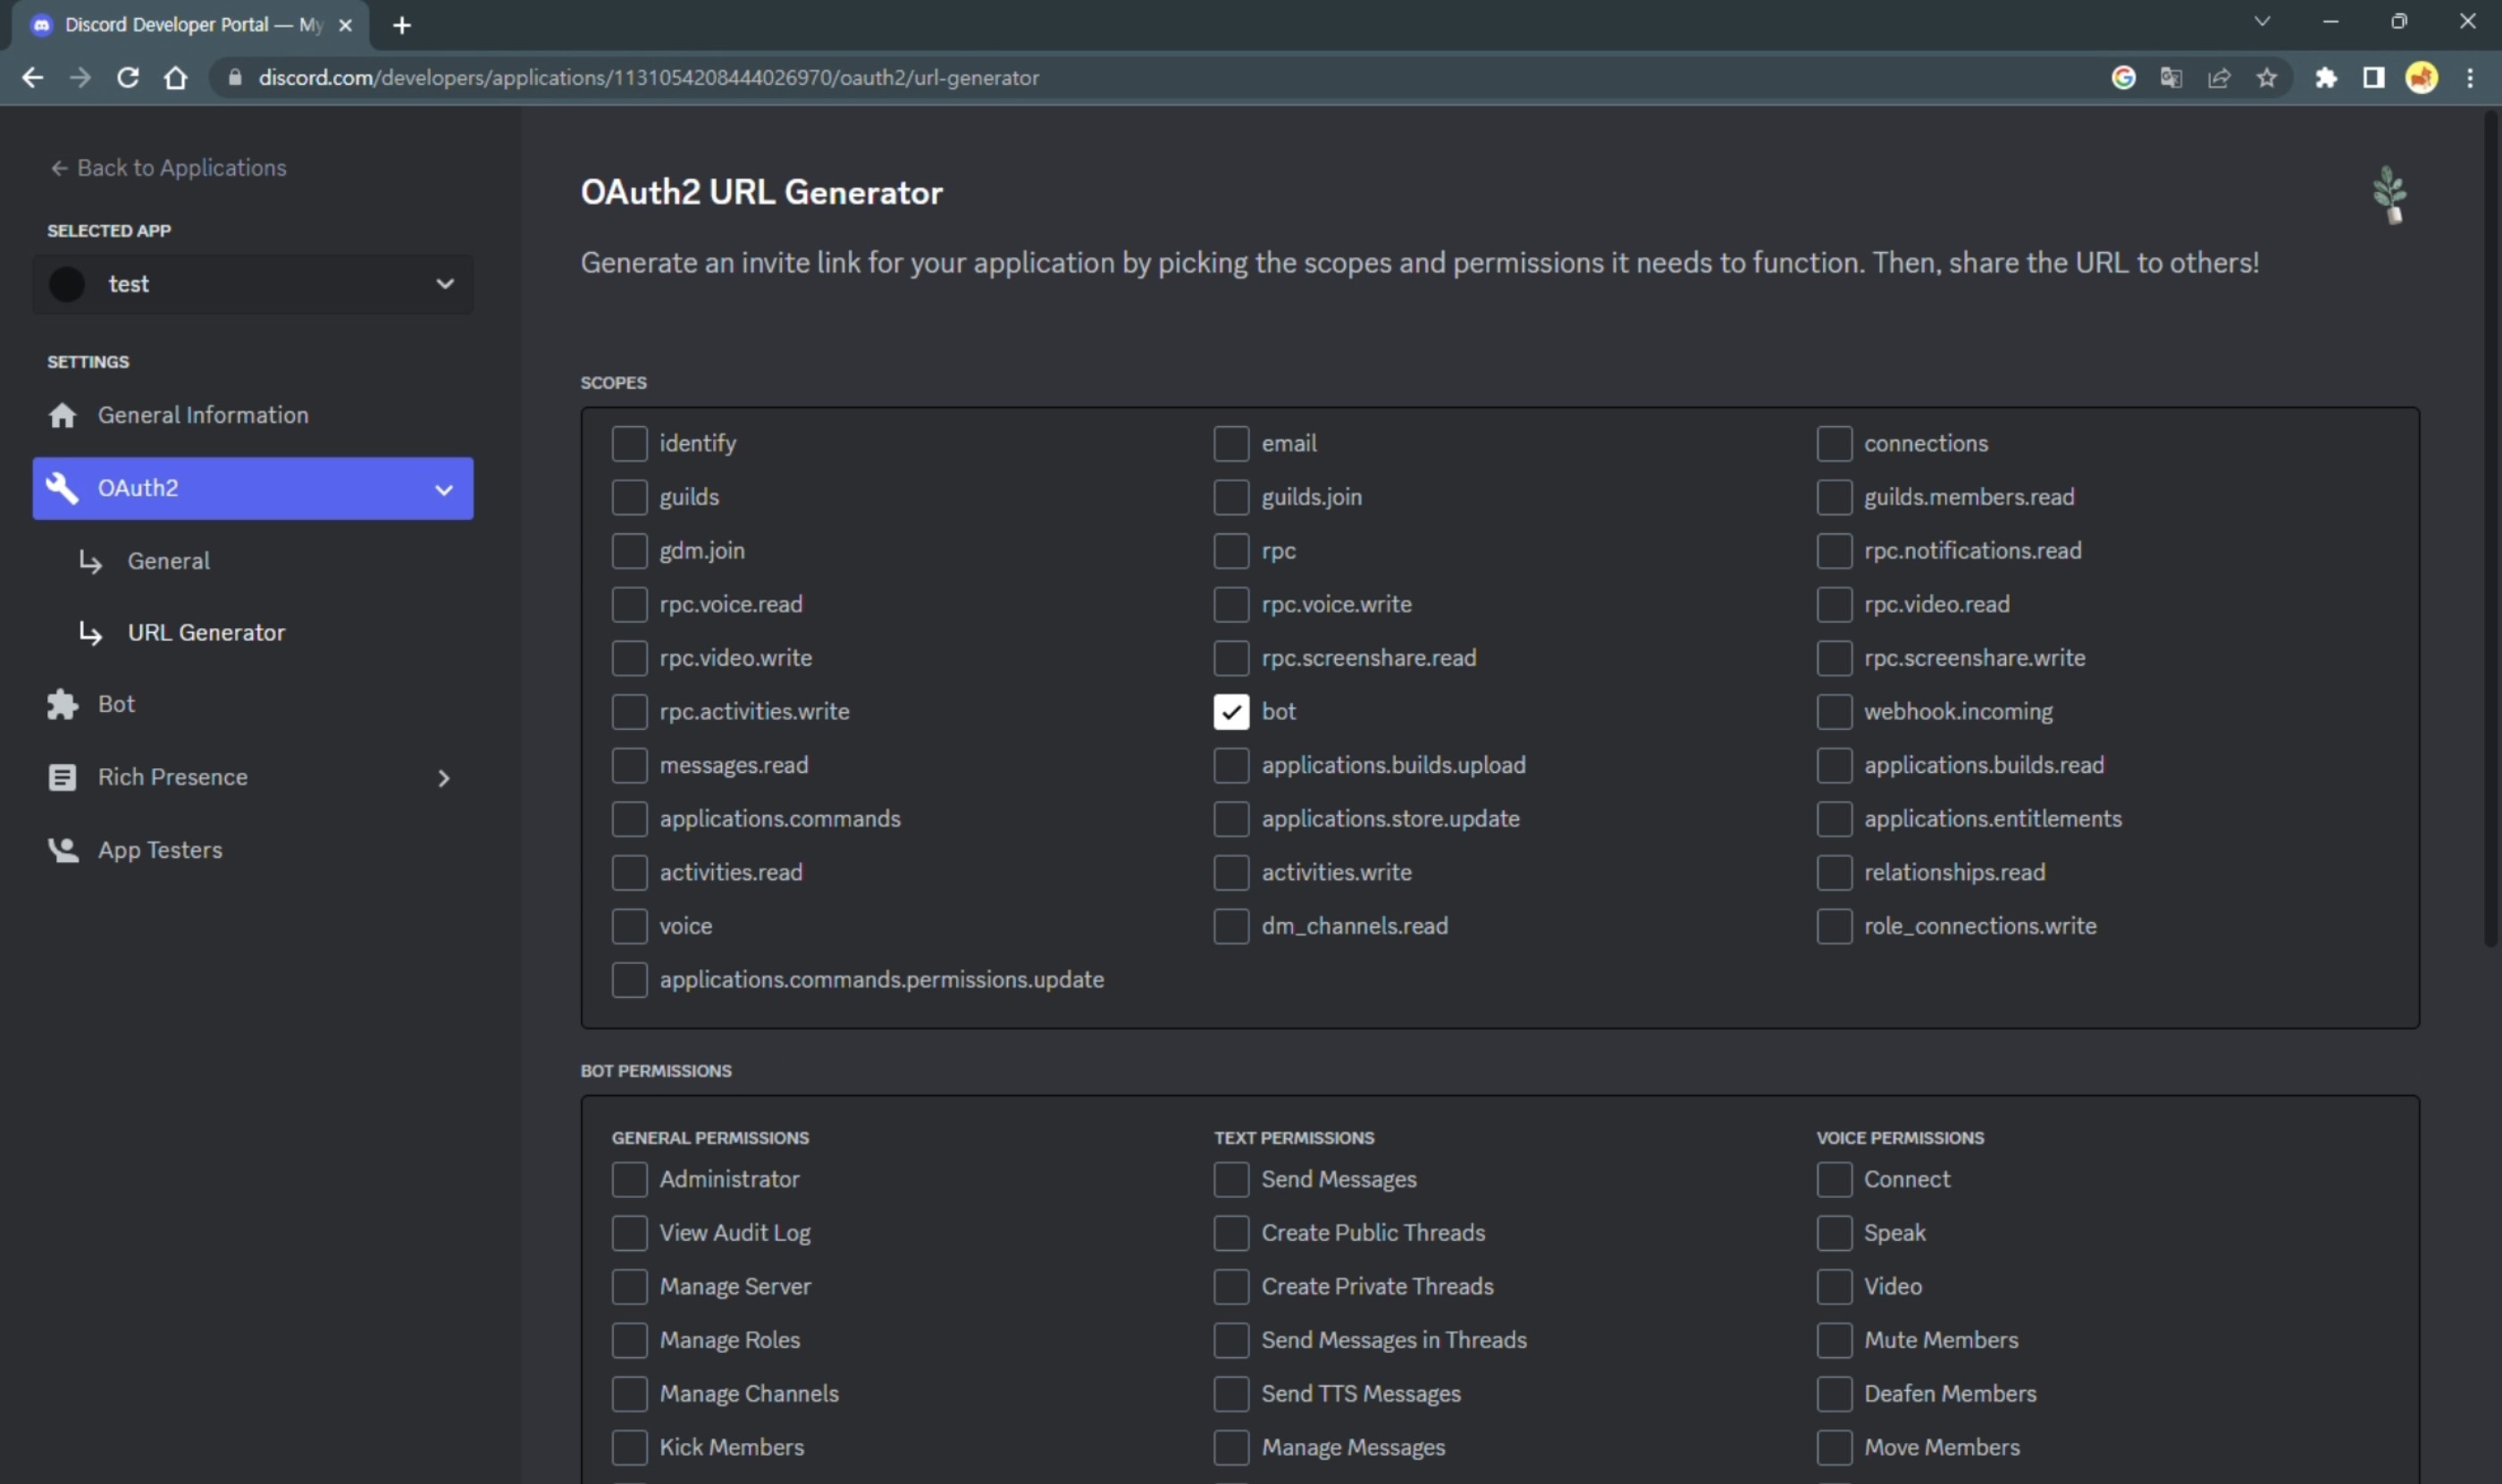Click the OAuth2 wrench icon
The width and height of the screenshot is (2502, 1484).
click(62, 488)
